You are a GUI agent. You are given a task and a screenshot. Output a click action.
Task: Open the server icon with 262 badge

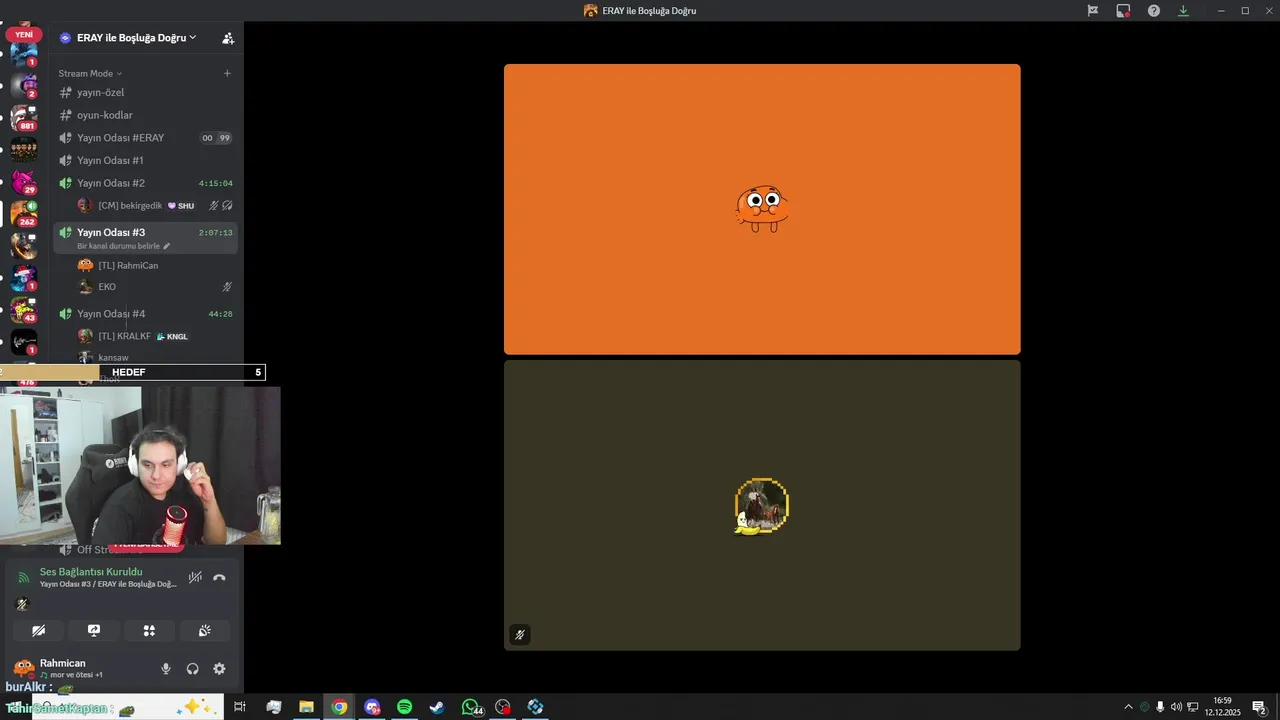(x=24, y=214)
